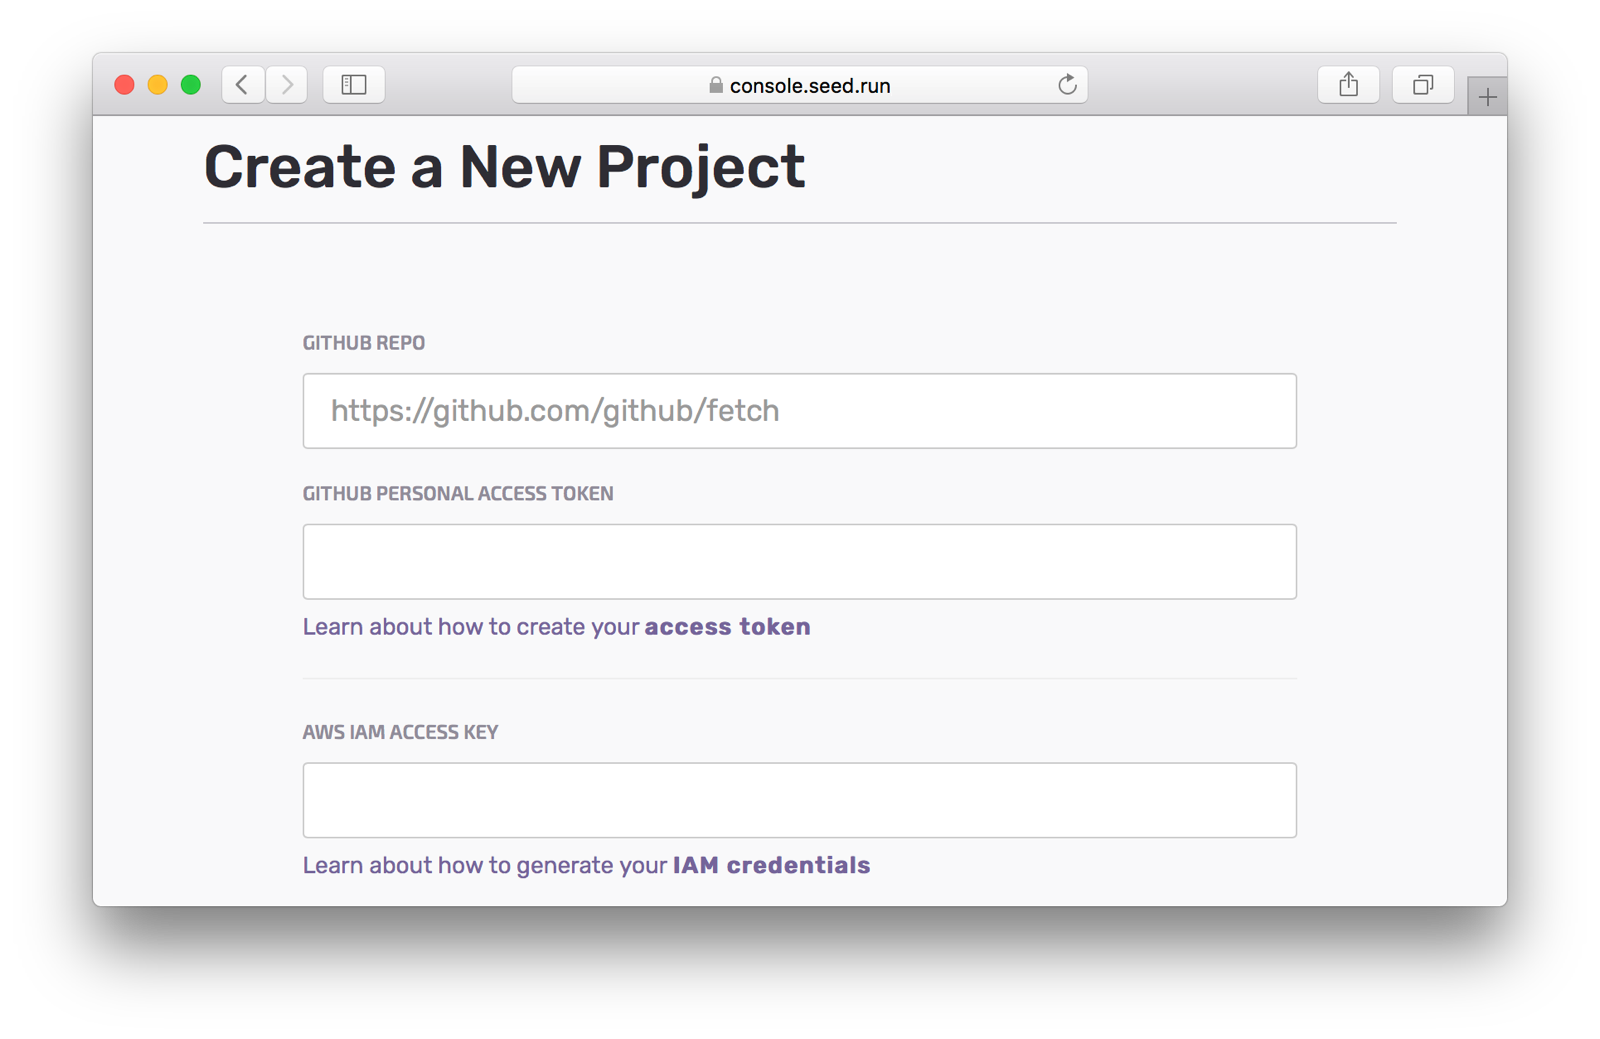Viewport: 1600px width, 1039px height.
Task: Go forward to the next page
Action: (287, 85)
